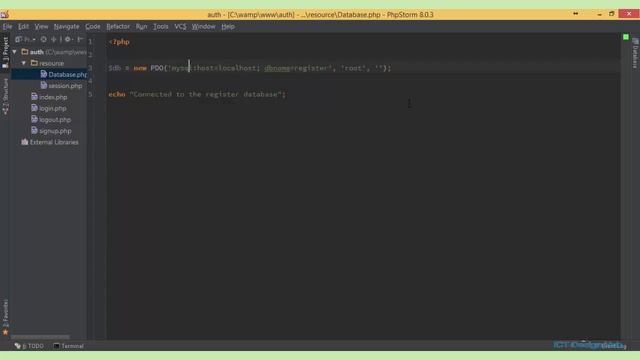Viewport: 640px width, 360px height.
Task: Open the Navigate menu
Action: [67, 27]
